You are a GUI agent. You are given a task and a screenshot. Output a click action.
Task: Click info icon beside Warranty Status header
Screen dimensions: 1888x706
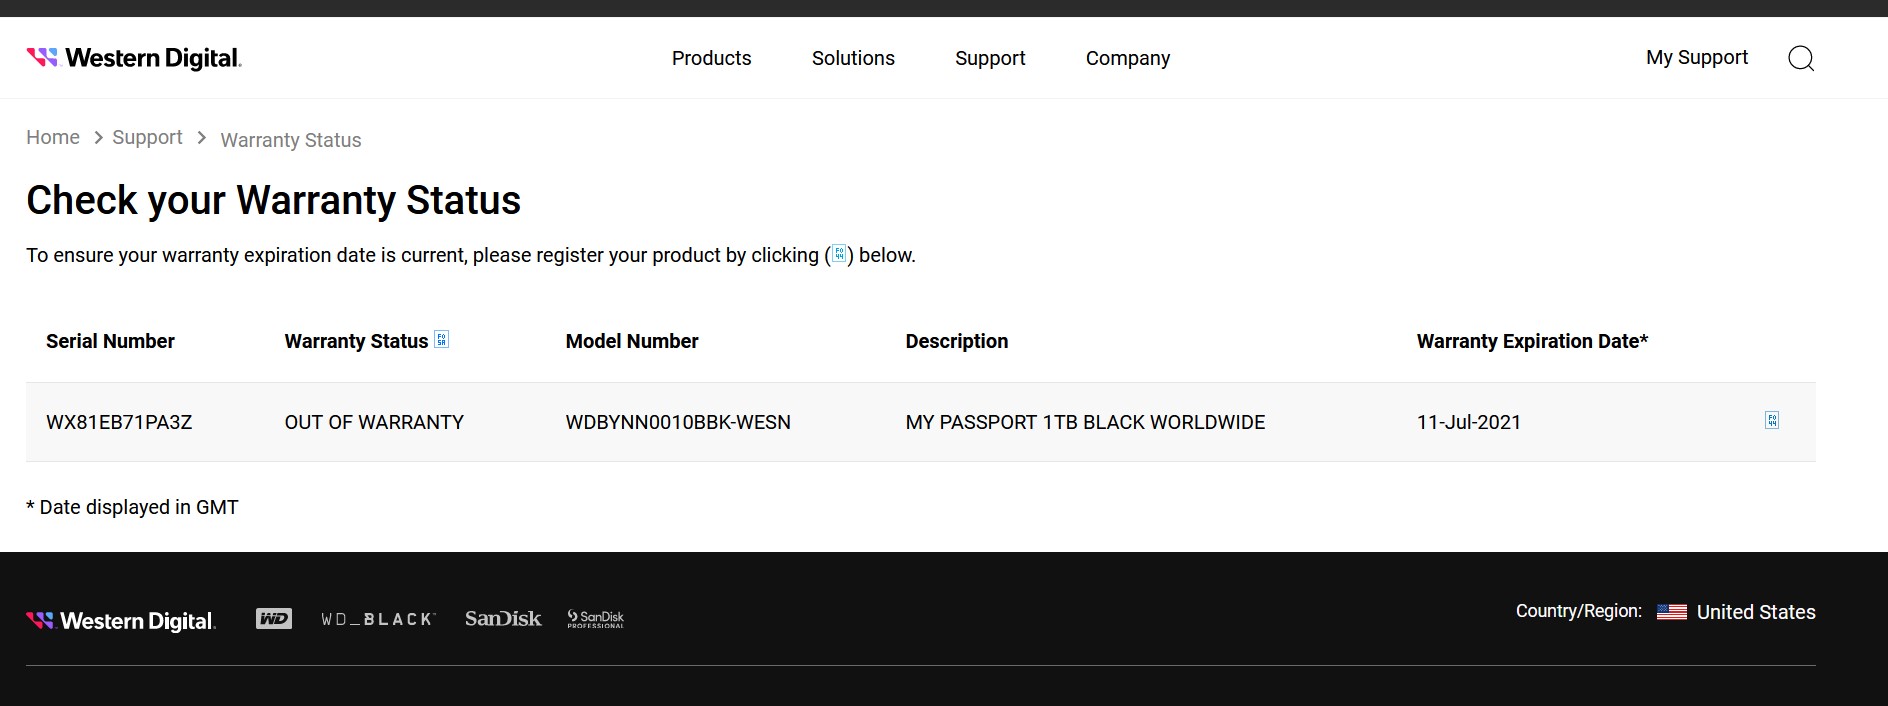441,340
